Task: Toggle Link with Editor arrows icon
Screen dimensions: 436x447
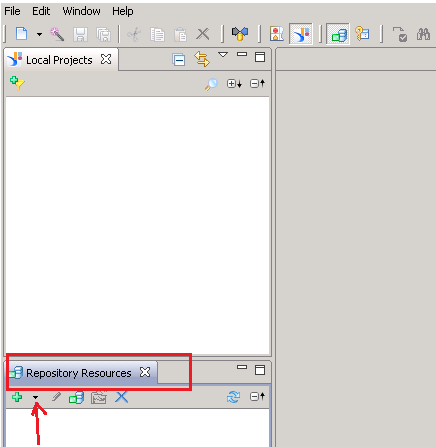Action: click(x=202, y=59)
